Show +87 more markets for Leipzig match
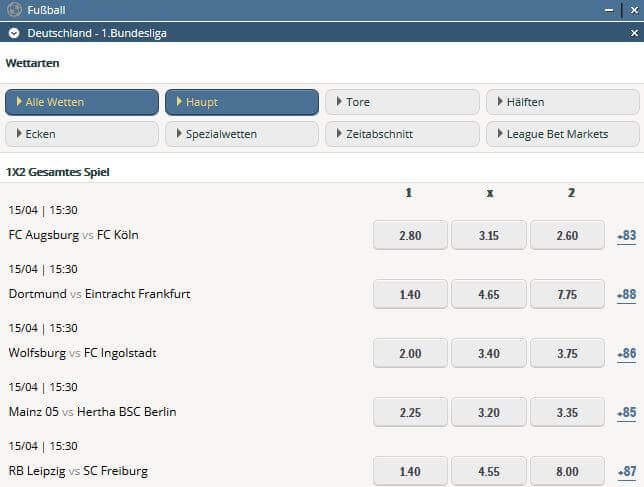This screenshot has width=644, height=487. click(627, 472)
